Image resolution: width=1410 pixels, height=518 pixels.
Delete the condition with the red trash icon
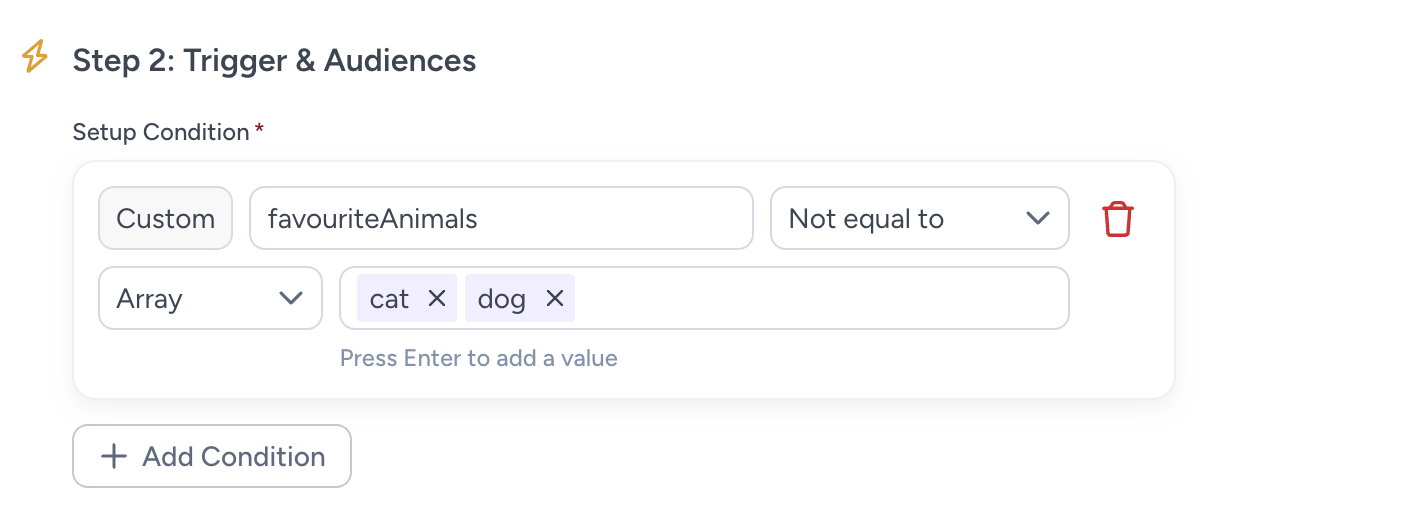pos(1117,218)
